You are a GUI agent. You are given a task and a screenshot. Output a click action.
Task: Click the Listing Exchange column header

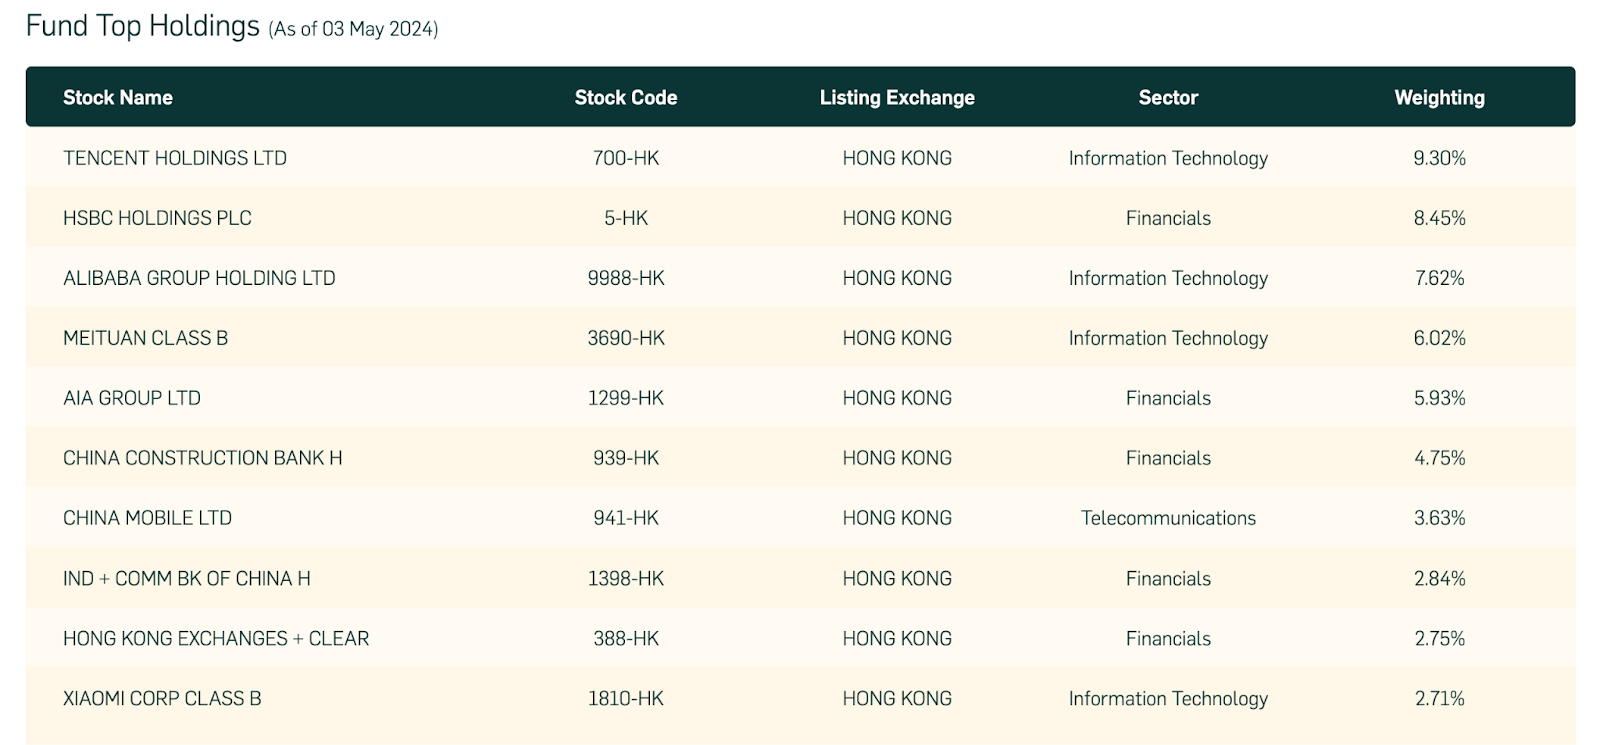pyautogui.click(x=897, y=98)
